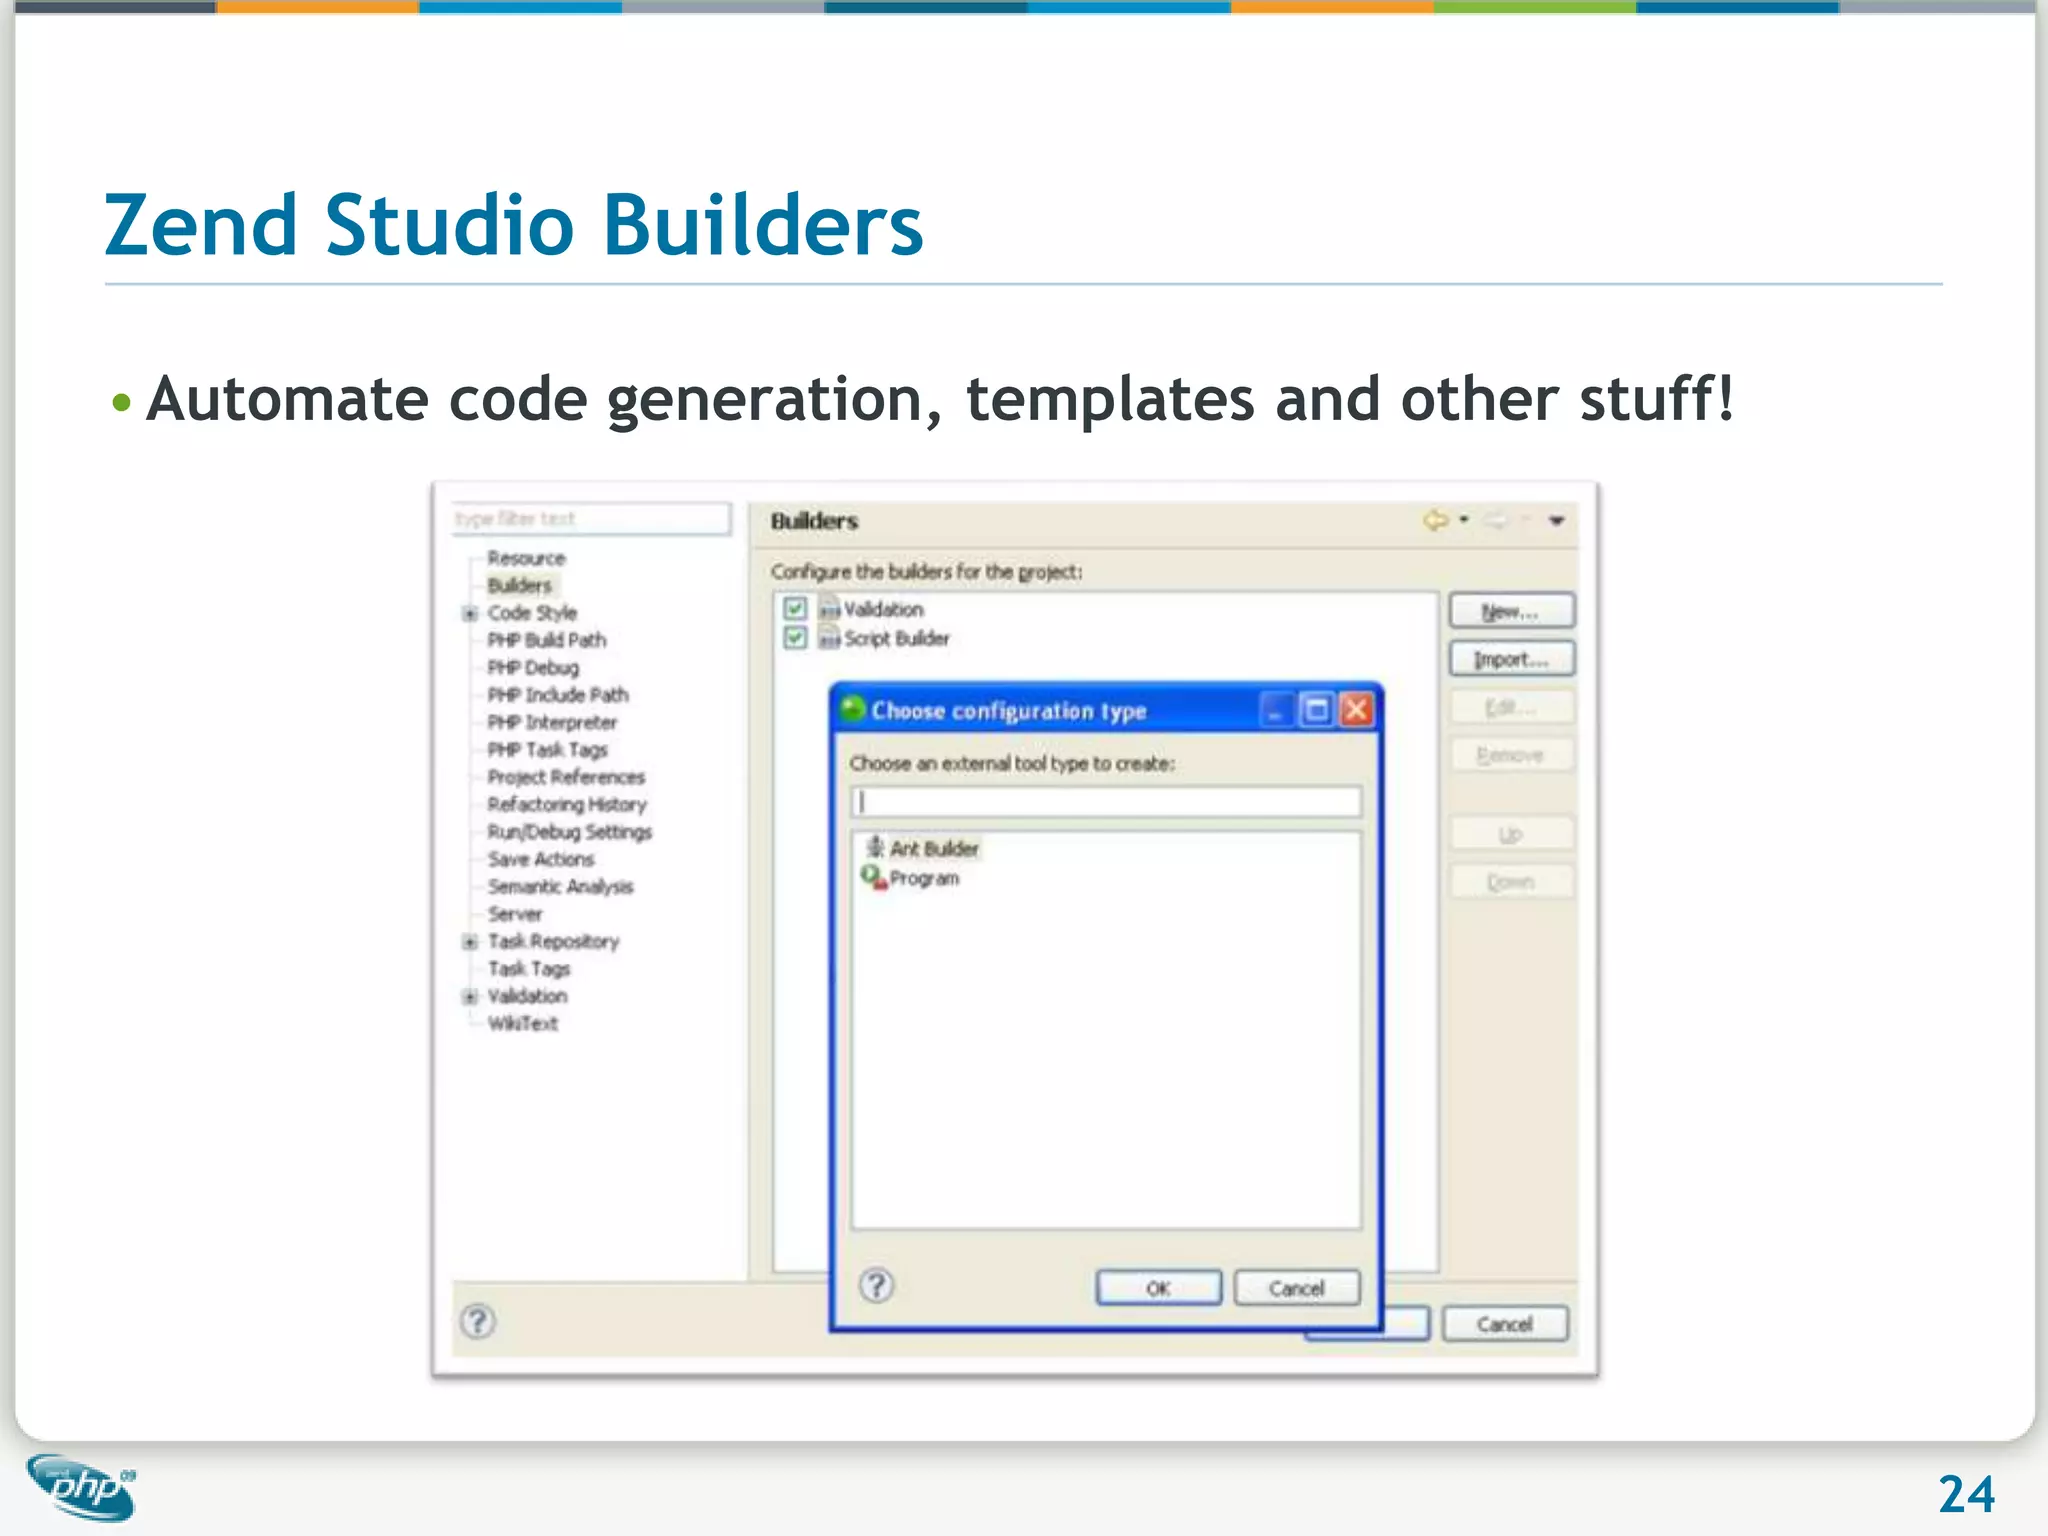The height and width of the screenshot is (1536, 2048).
Task: Click the help icon in configuration dialog
Action: 877,1285
